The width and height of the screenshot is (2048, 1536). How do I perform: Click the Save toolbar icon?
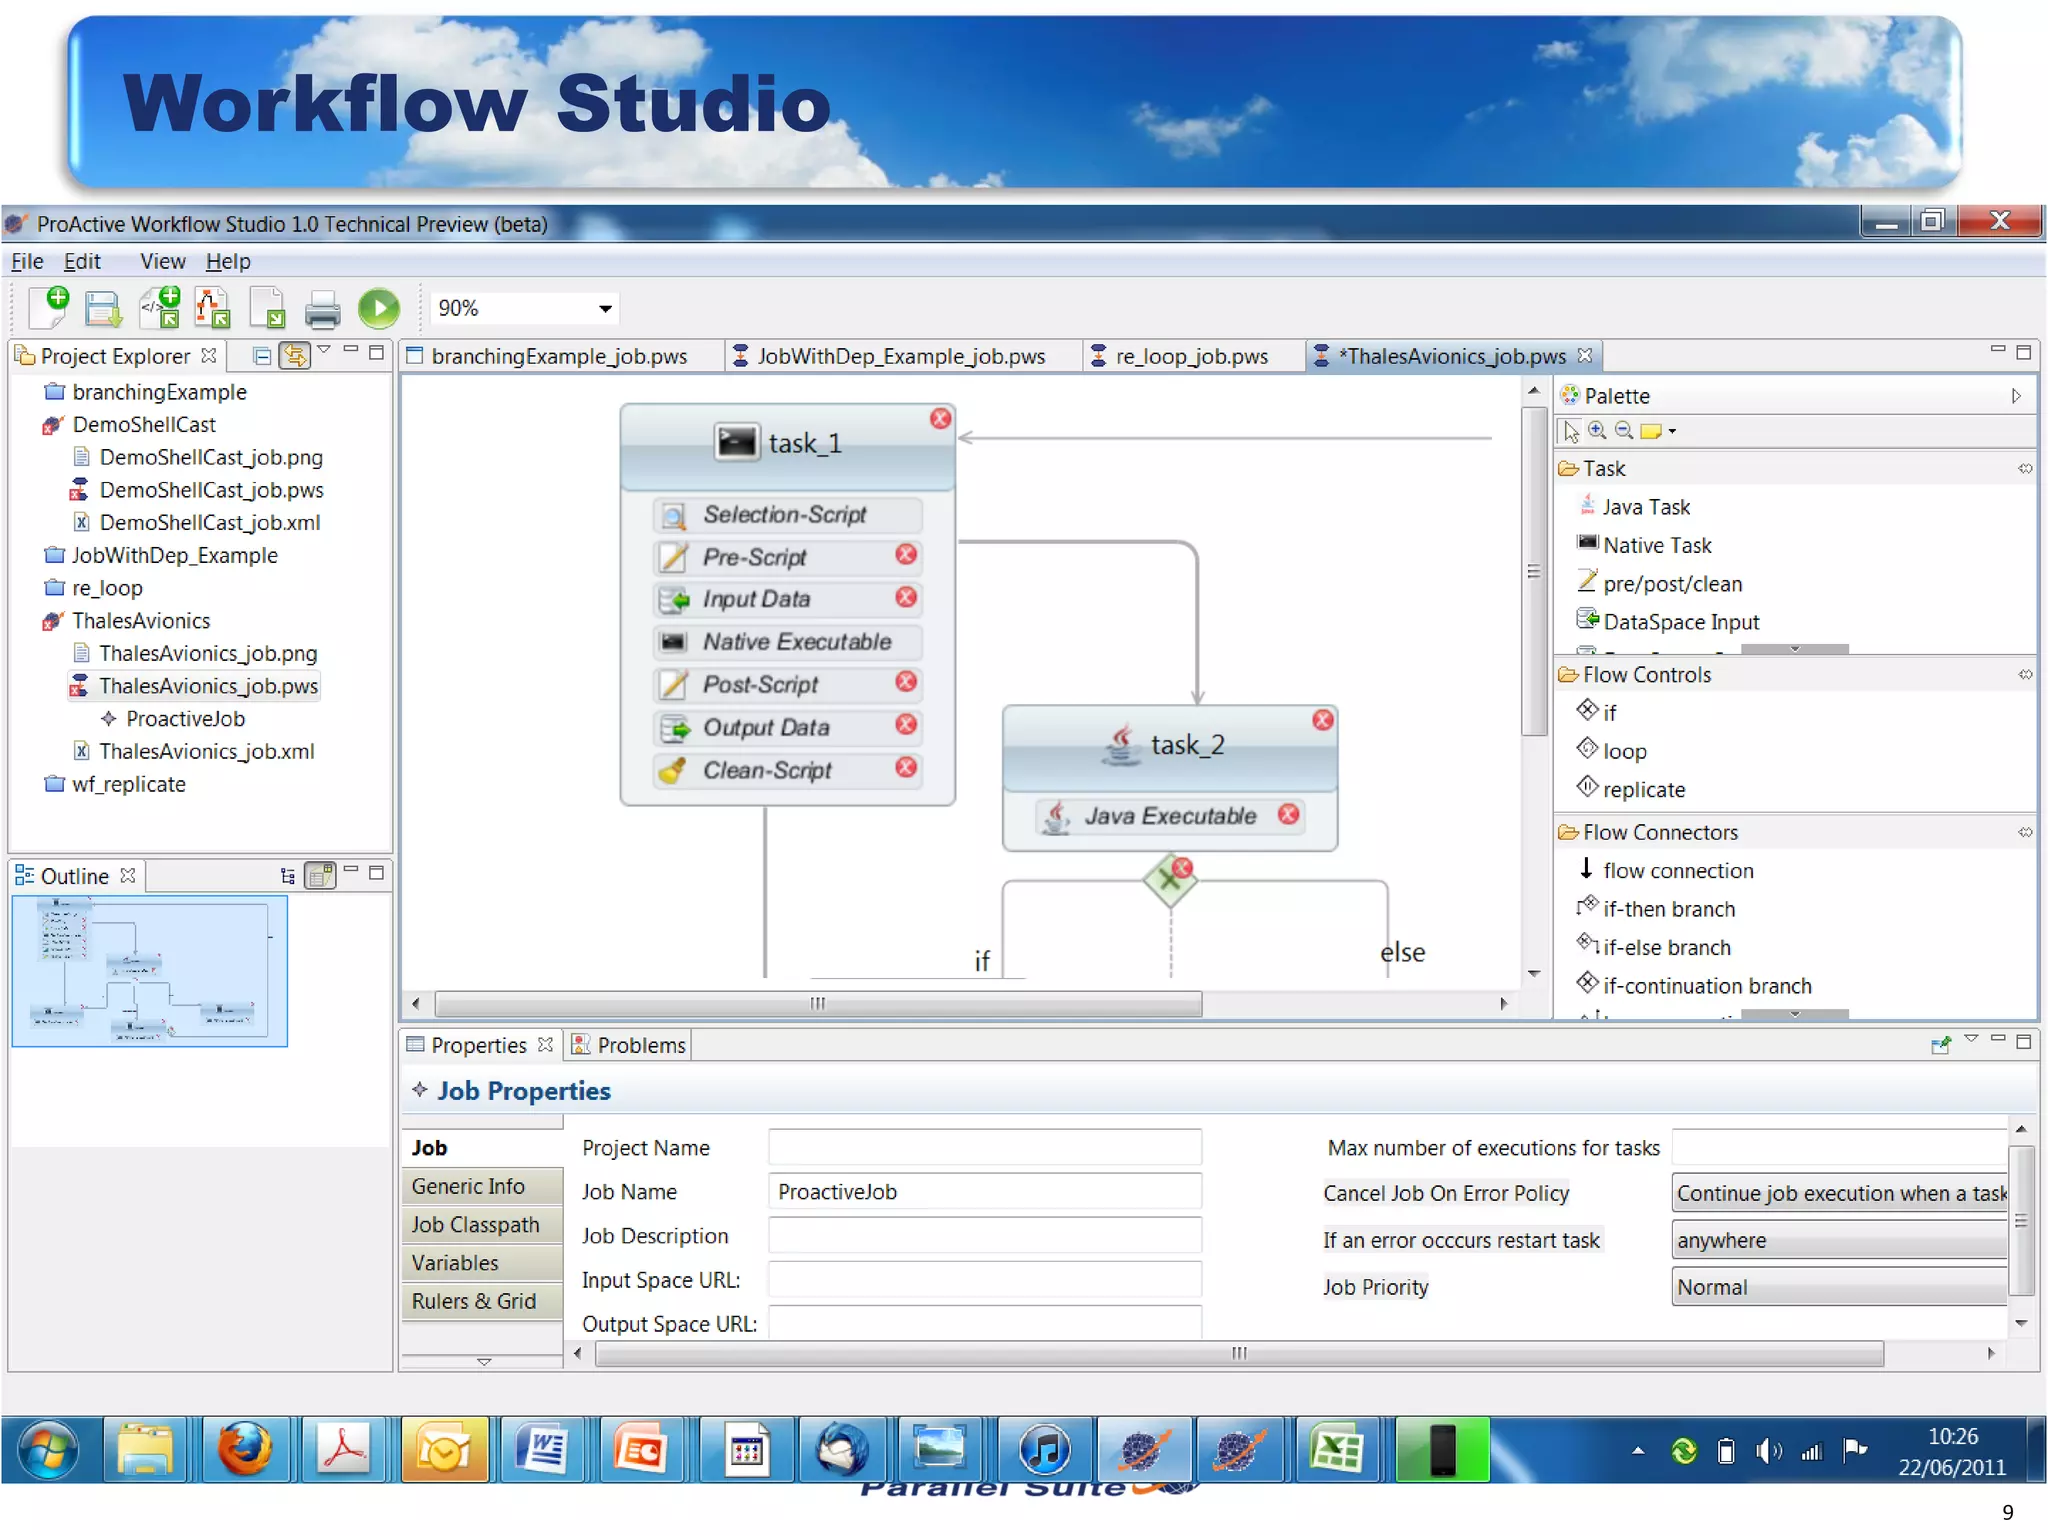pyautogui.click(x=102, y=308)
